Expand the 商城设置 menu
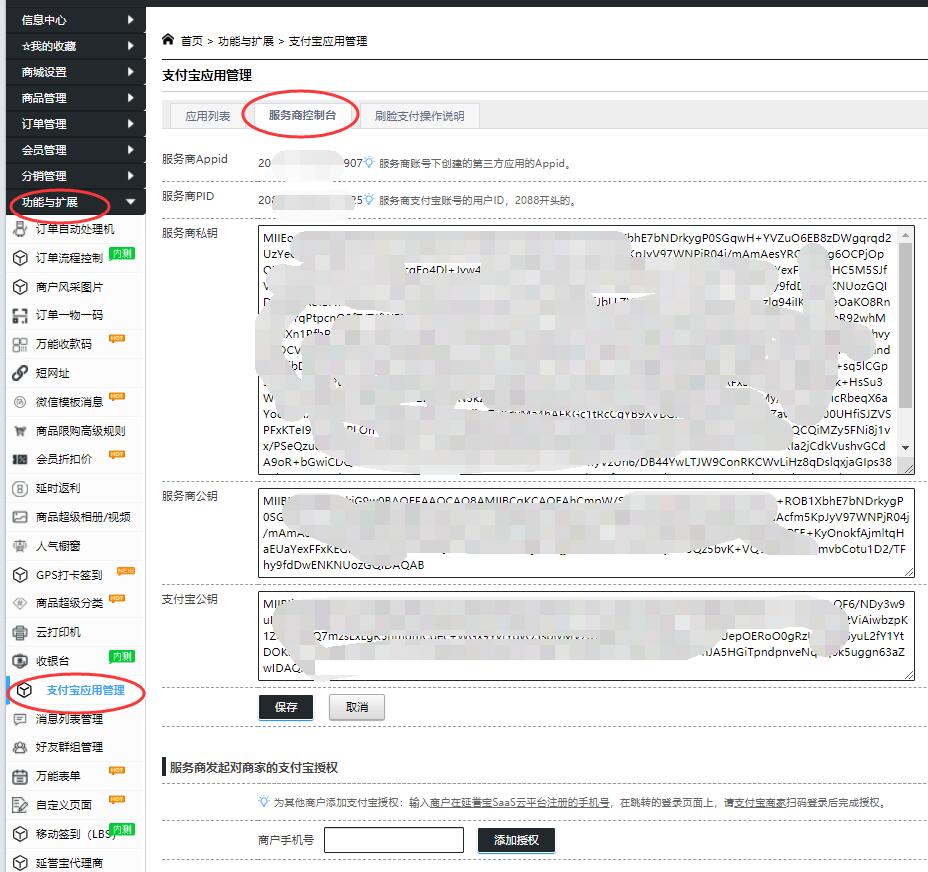Screen dimensions: 928x872 tap(76, 72)
